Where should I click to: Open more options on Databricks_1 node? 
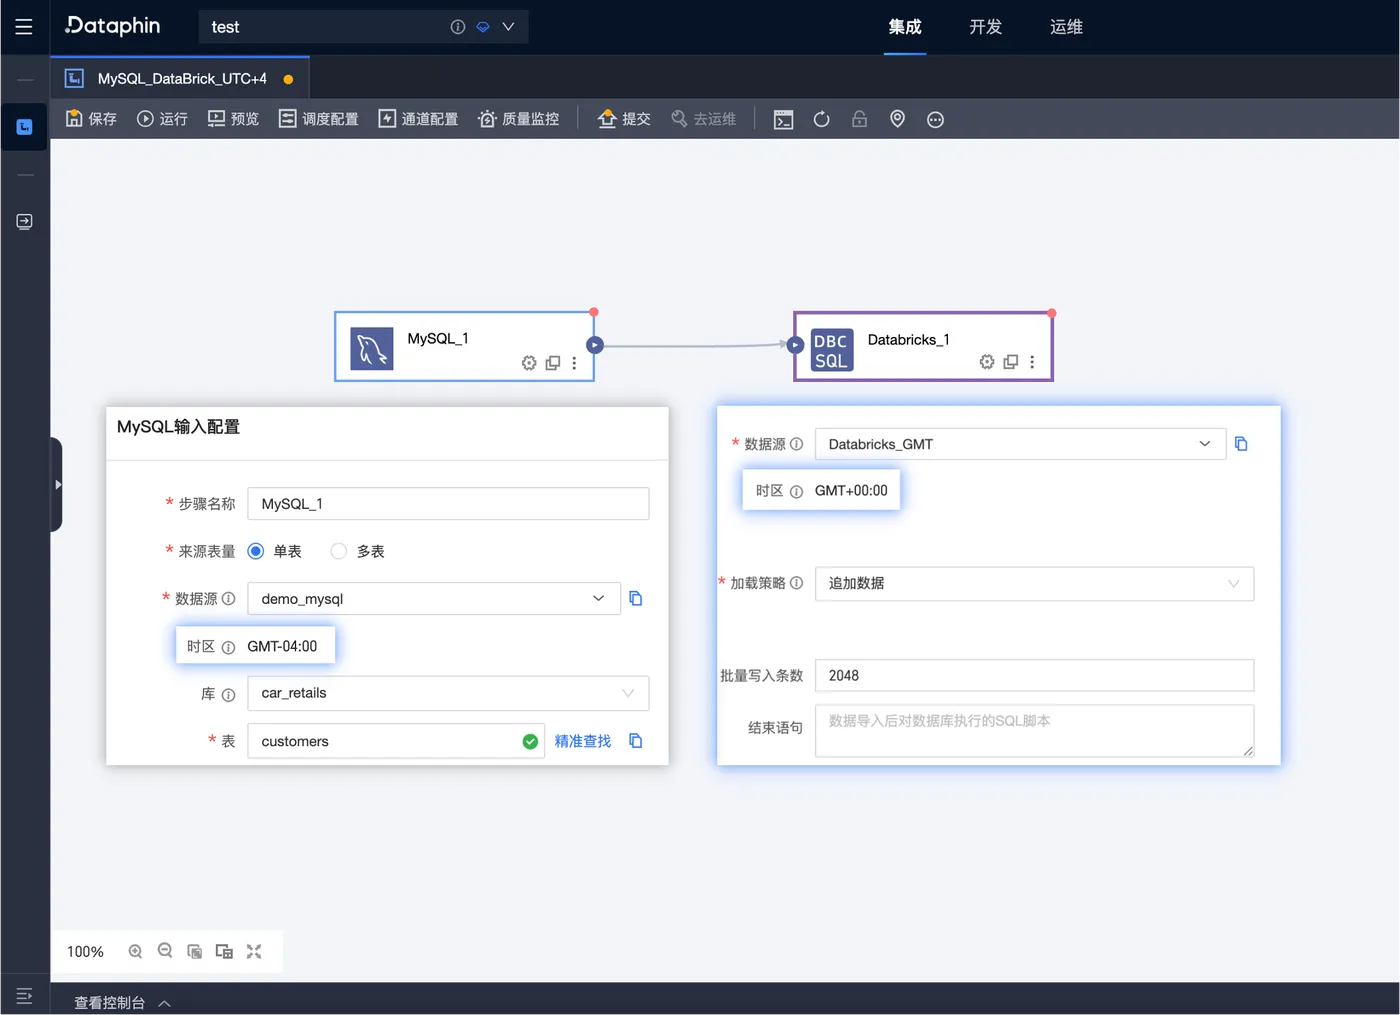point(1032,362)
